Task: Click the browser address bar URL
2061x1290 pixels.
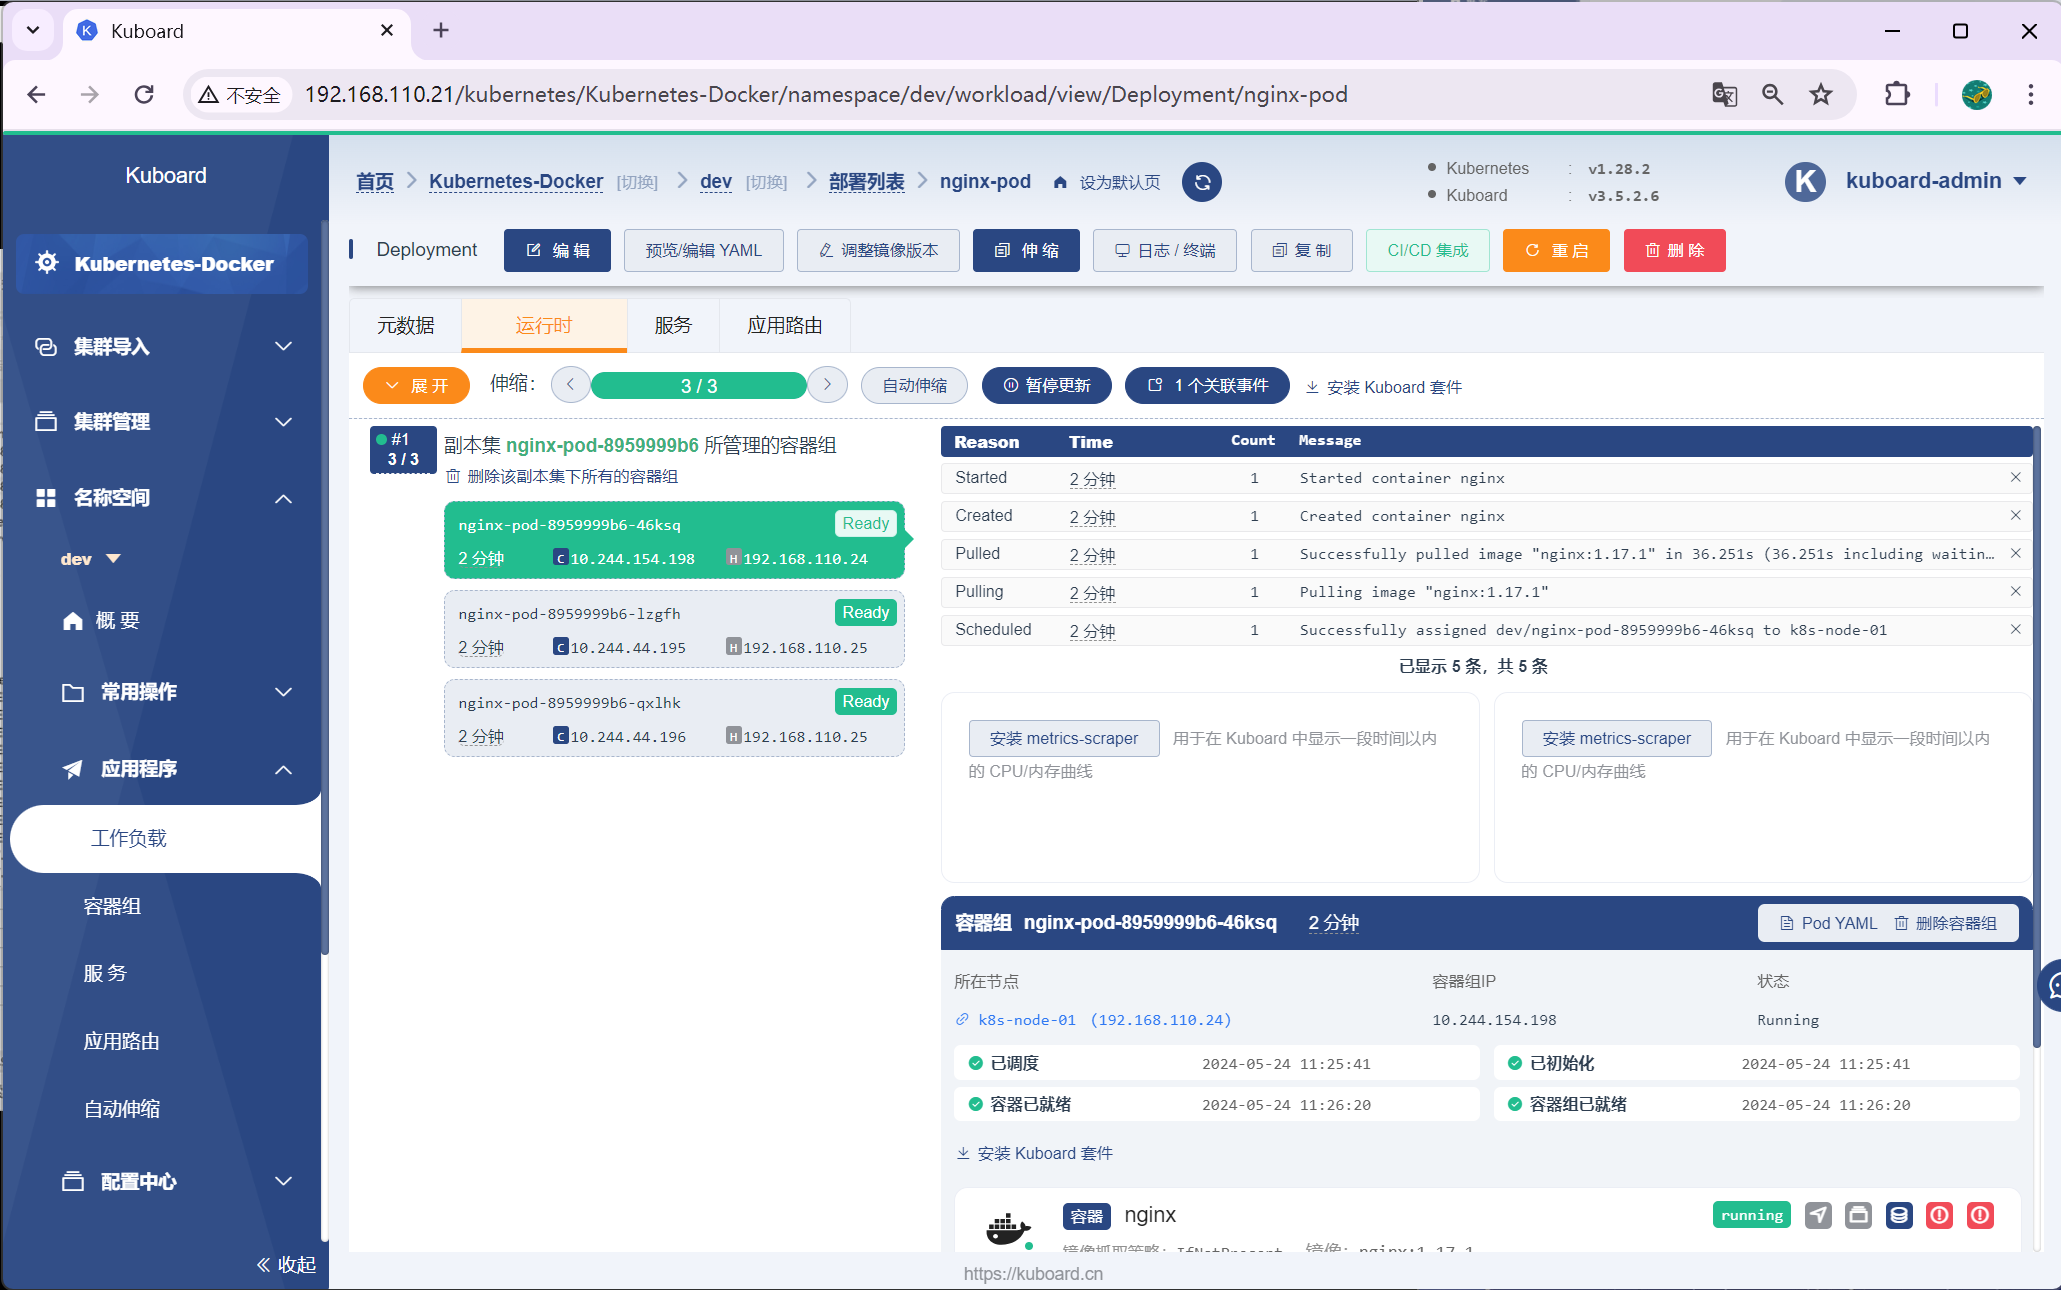Action: 826,94
